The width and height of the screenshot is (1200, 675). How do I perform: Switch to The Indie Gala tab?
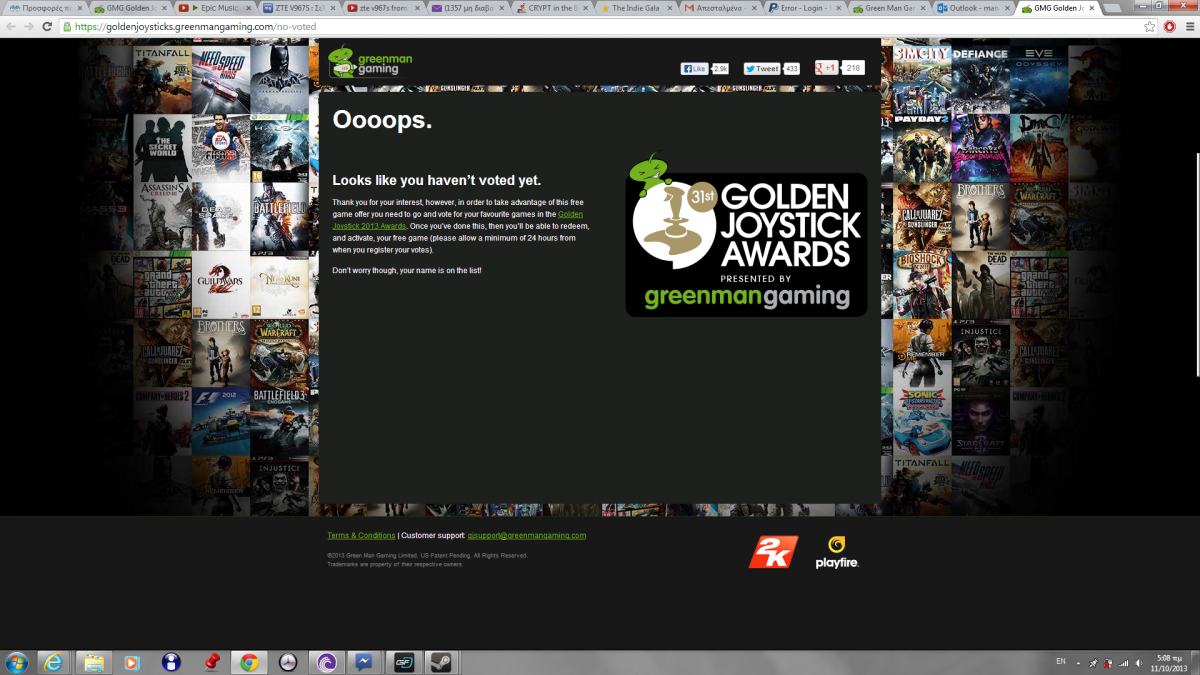click(636, 8)
